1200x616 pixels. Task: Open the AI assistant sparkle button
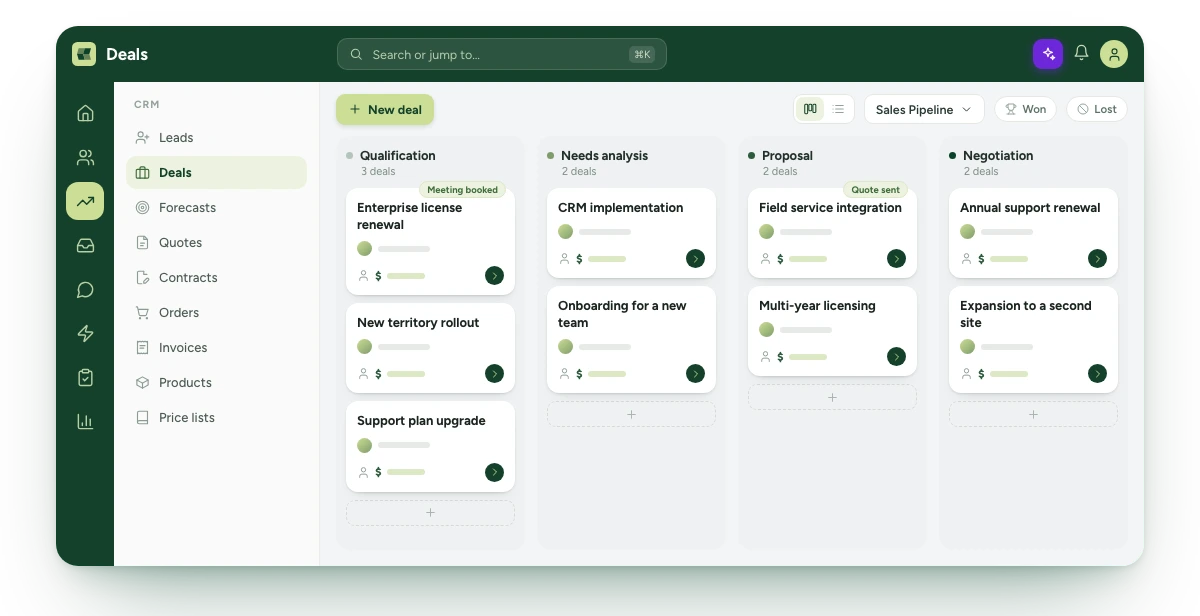tap(1048, 54)
